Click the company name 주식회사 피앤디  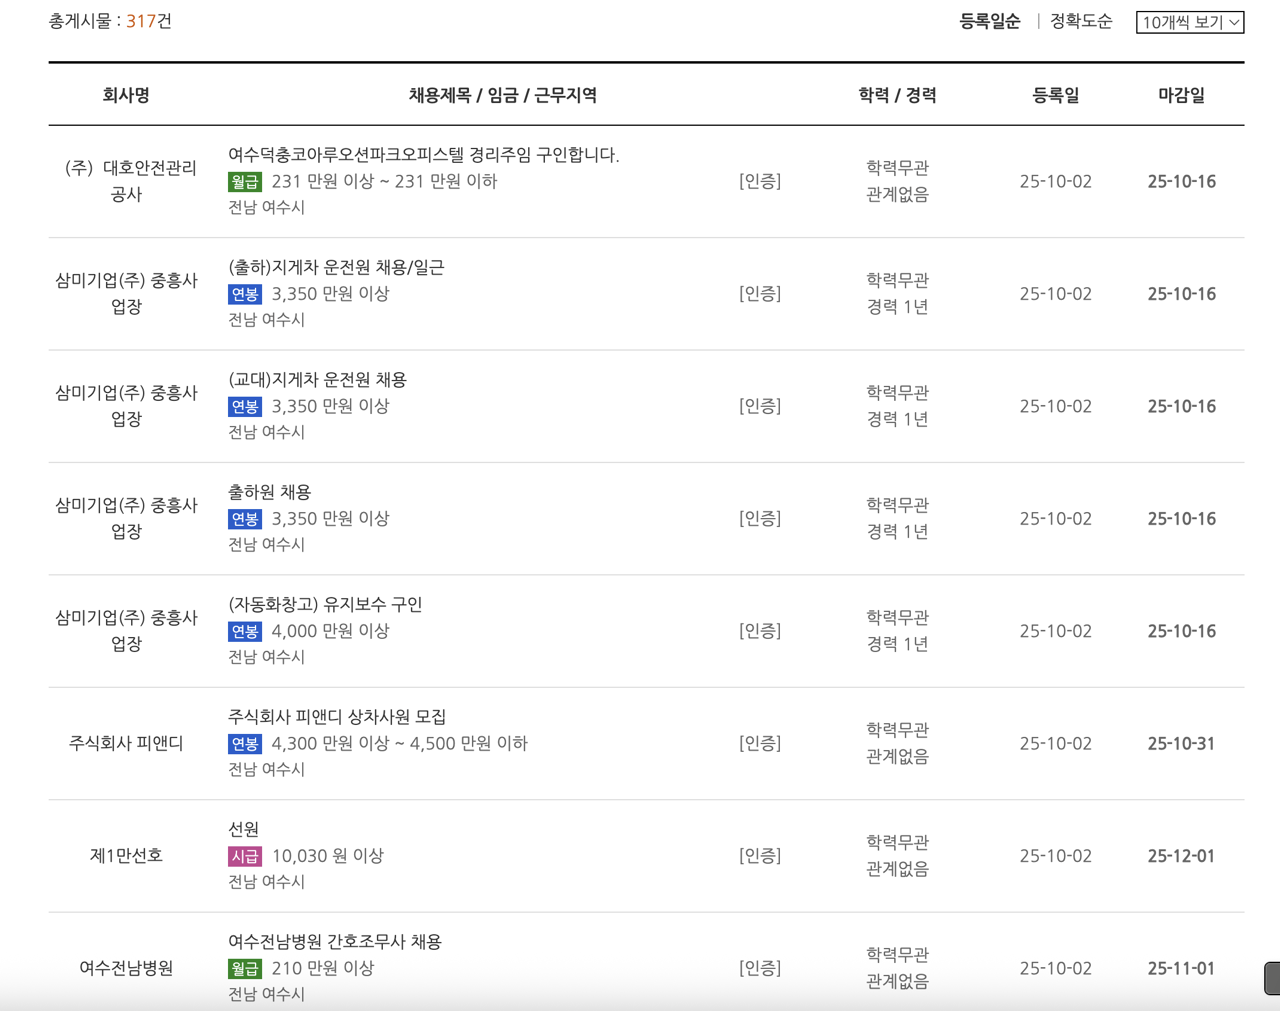pyautogui.click(x=127, y=743)
